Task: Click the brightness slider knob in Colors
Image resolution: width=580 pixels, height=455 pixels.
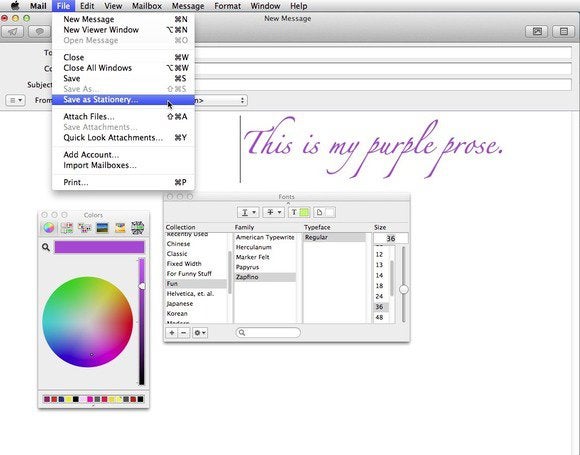Action: click(x=142, y=286)
